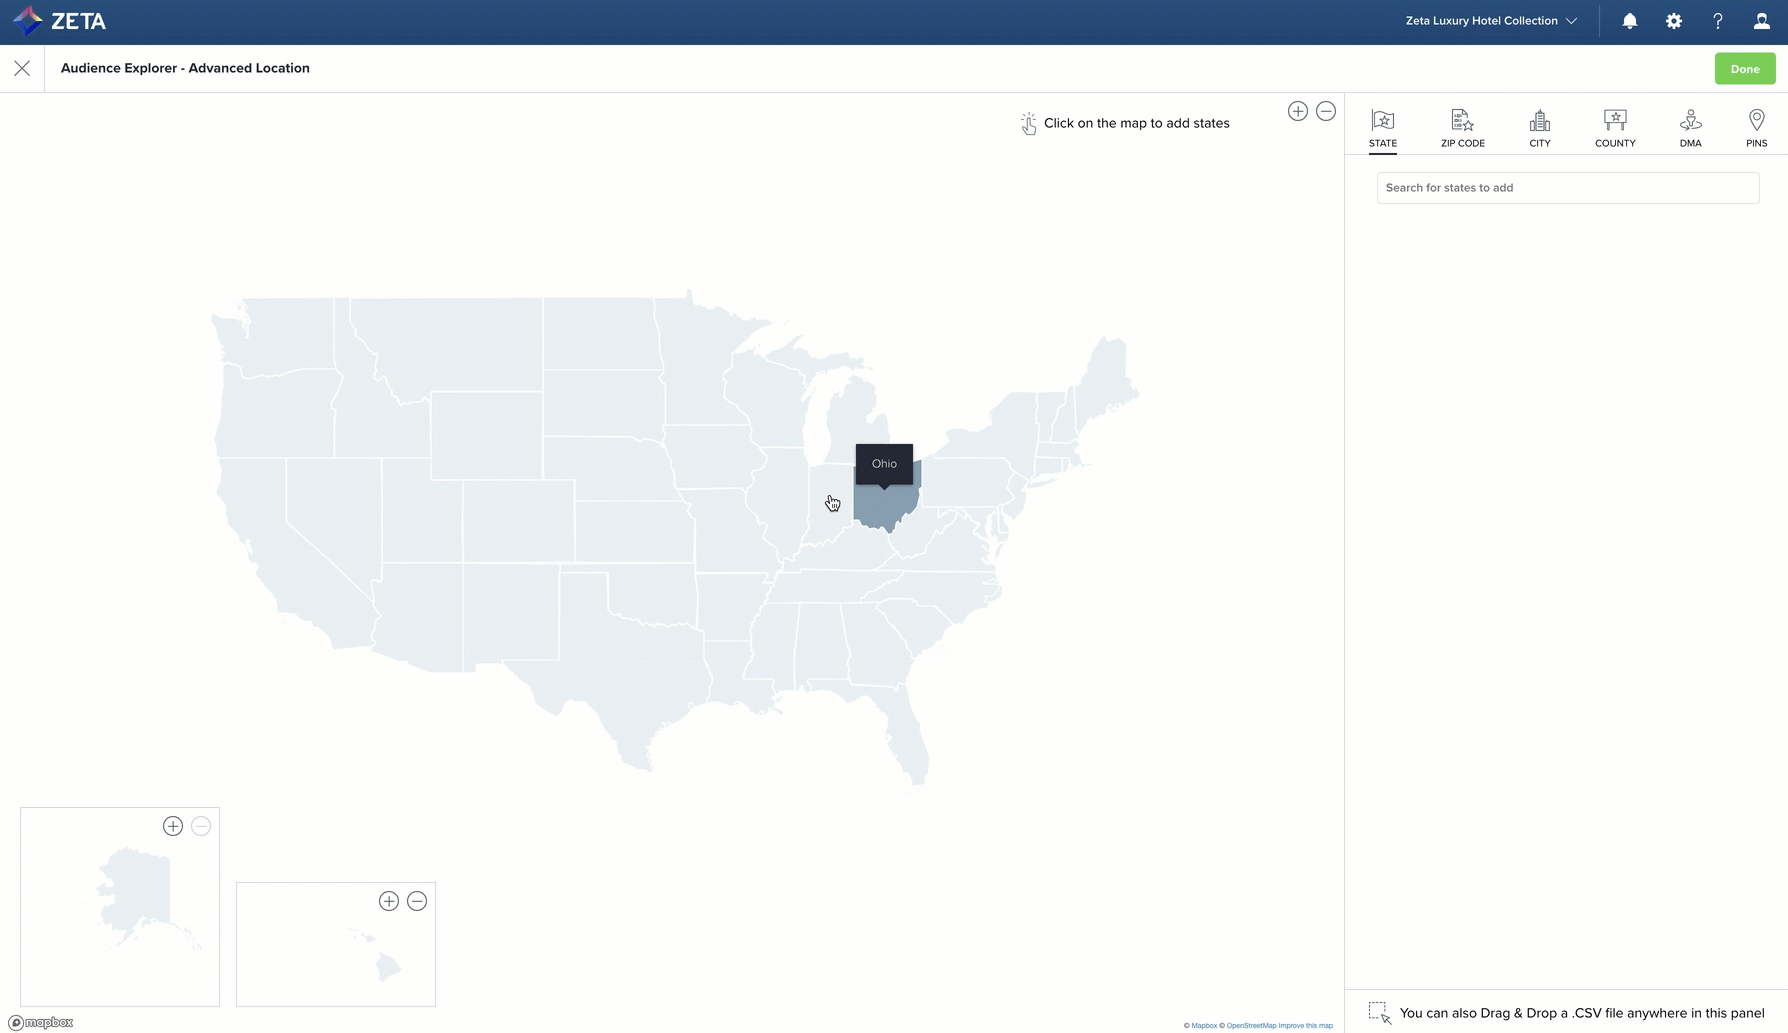Zoom in on the main map

[1297, 111]
